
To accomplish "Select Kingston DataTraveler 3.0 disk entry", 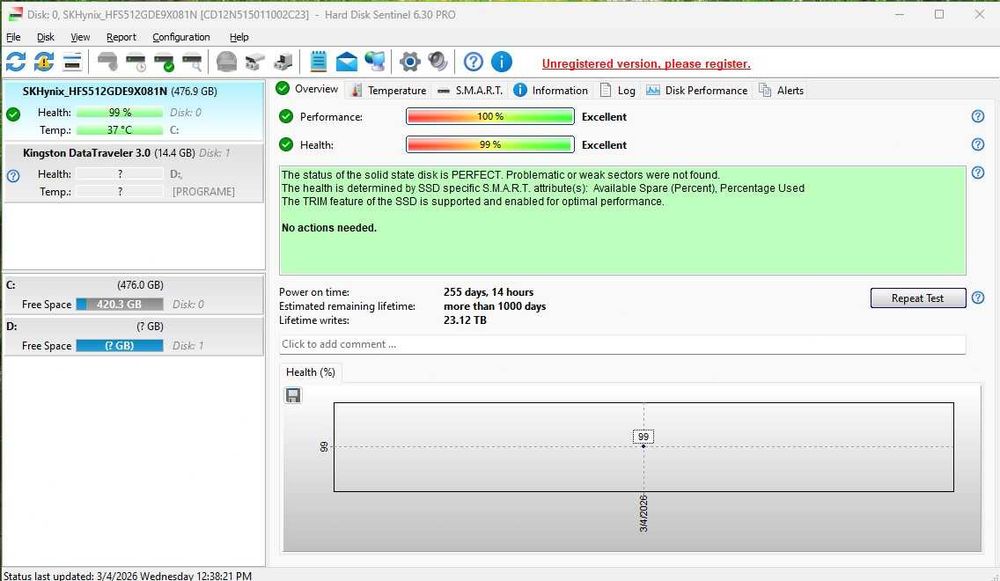I will (133, 173).
